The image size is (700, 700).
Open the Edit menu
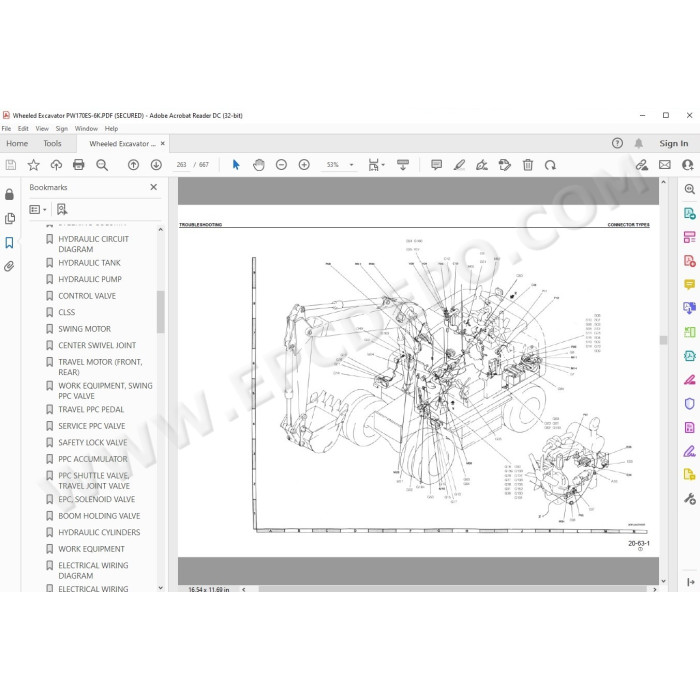[x=23, y=129]
